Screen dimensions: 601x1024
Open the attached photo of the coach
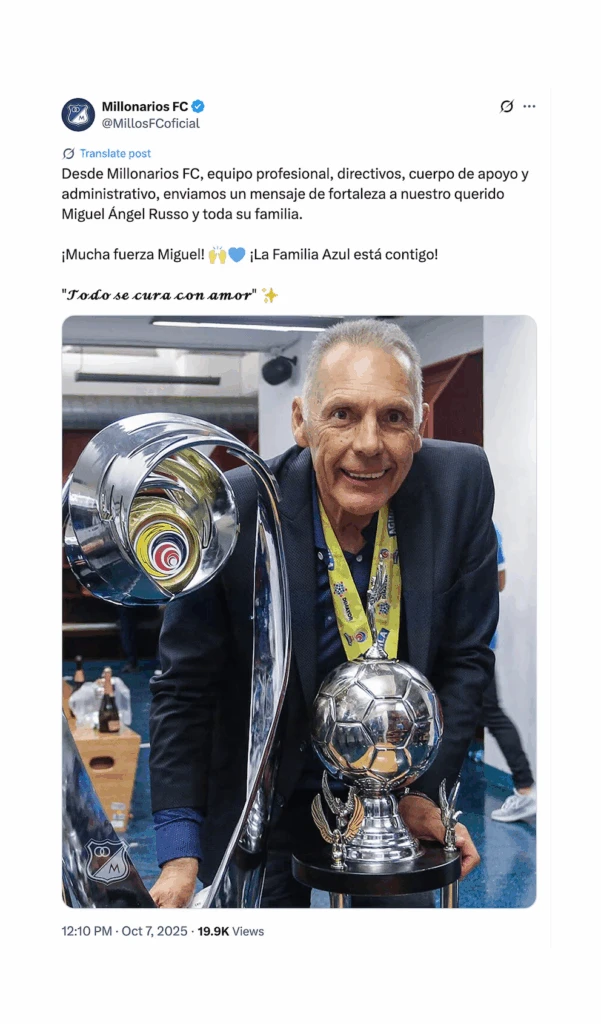click(x=299, y=612)
